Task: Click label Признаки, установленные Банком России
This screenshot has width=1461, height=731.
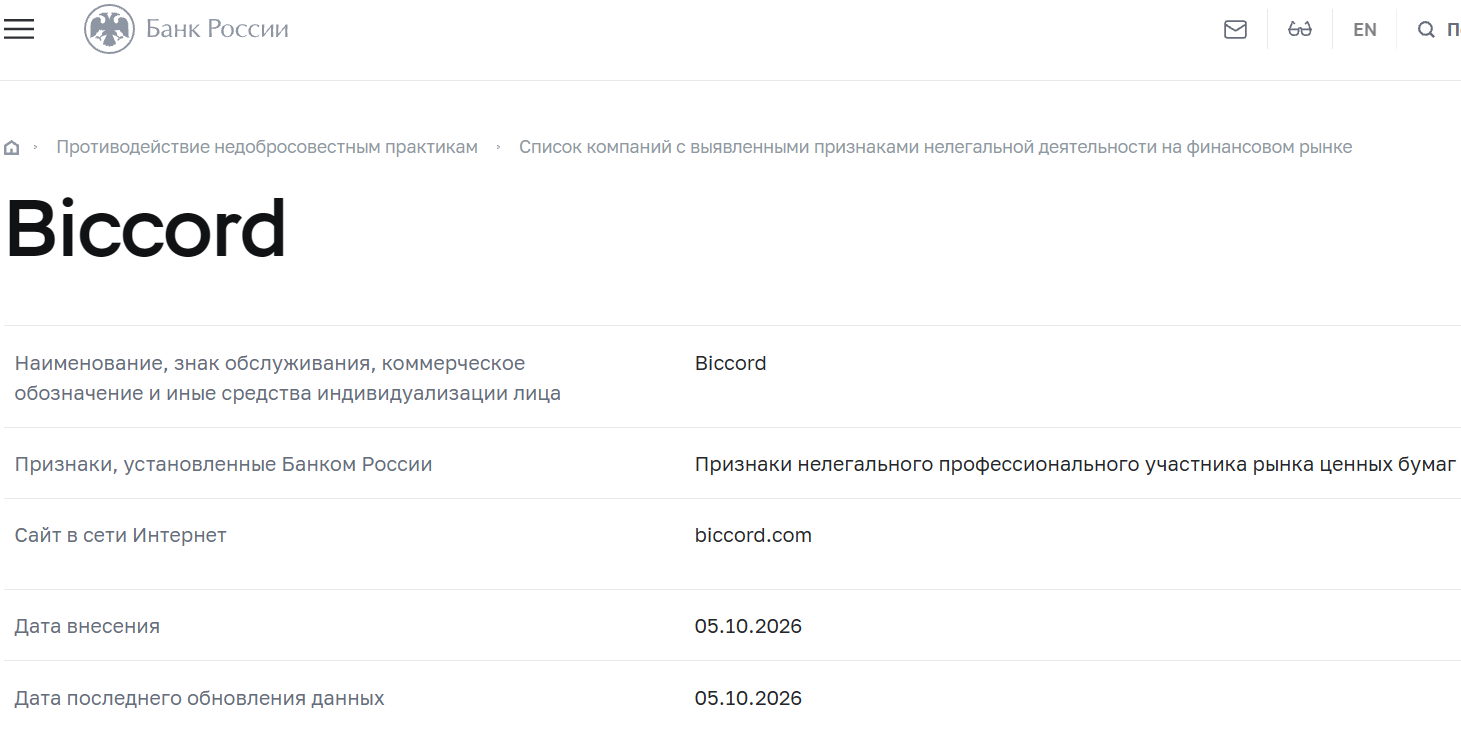Action: point(223,464)
